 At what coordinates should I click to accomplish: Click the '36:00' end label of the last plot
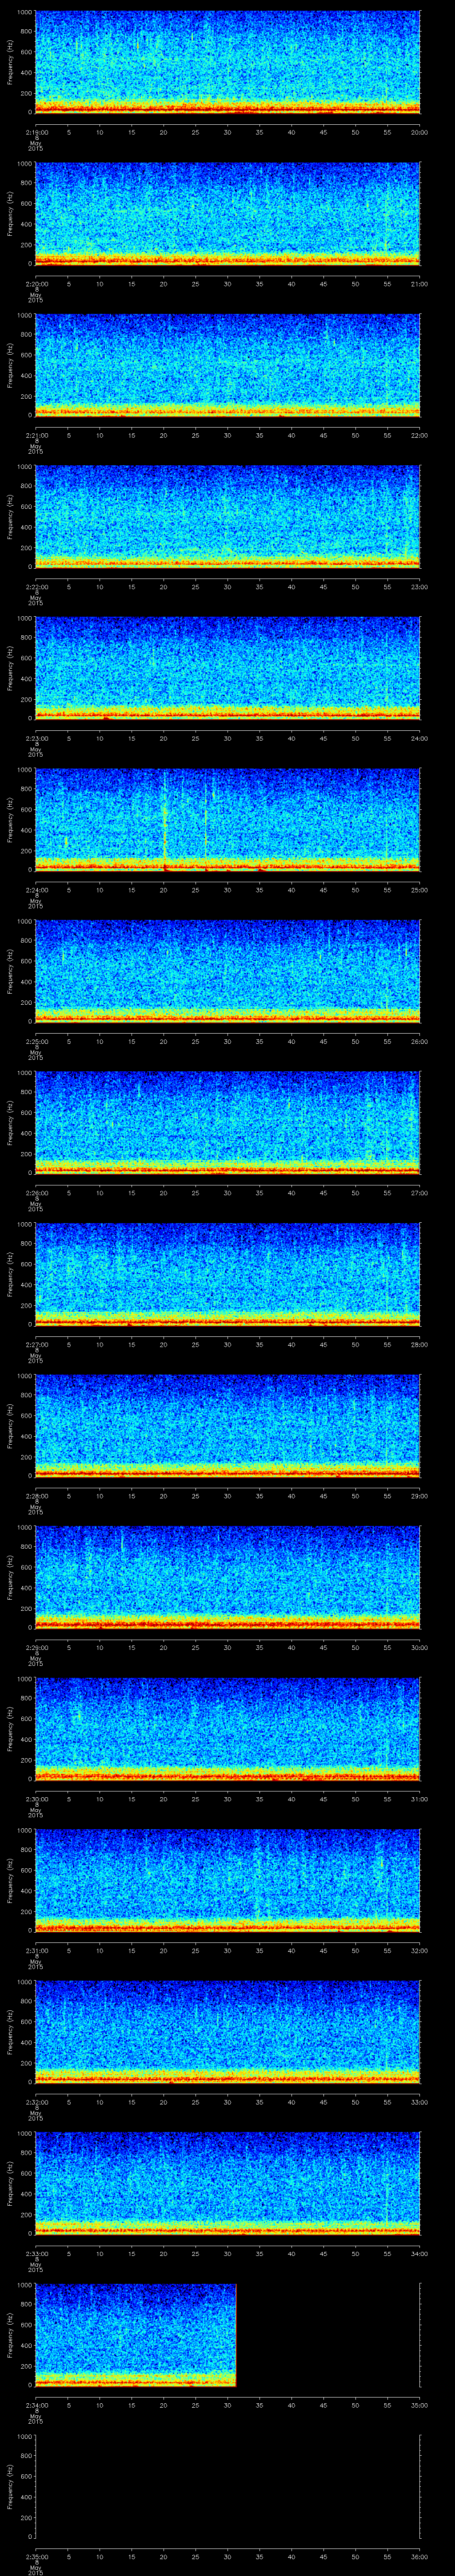tap(419, 2556)
